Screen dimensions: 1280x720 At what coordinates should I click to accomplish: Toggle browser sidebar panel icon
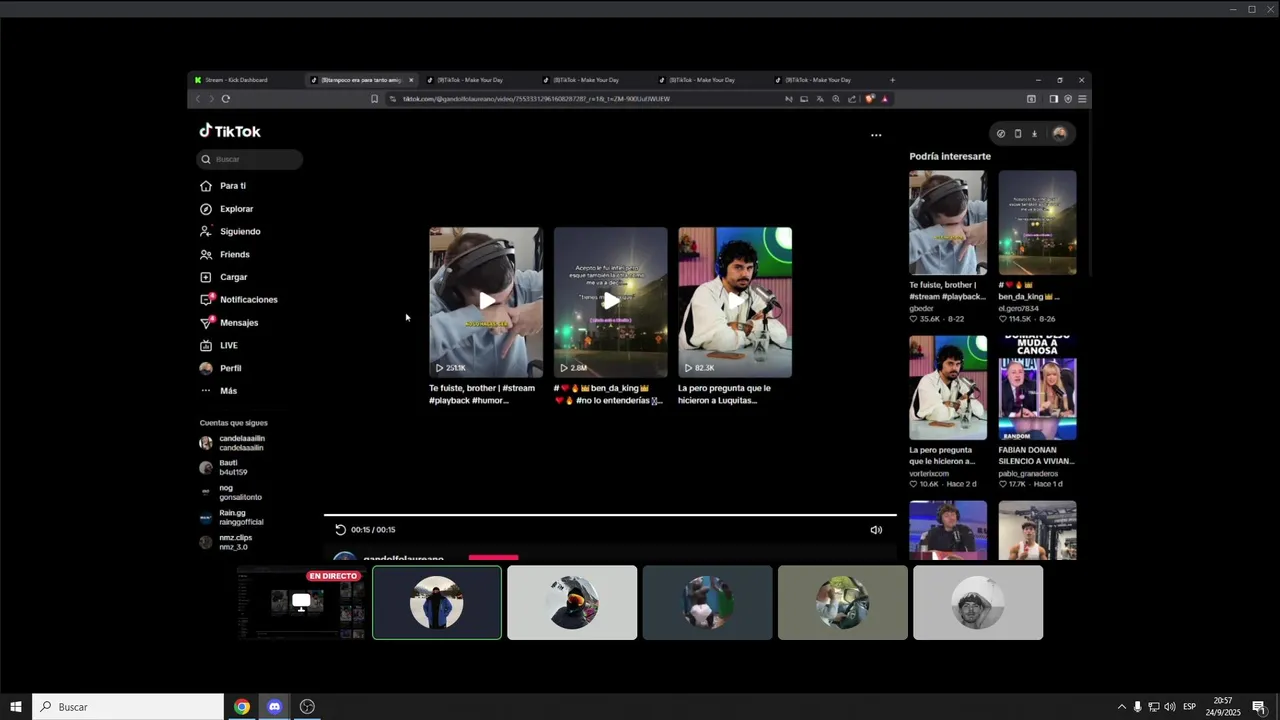coord(1053,99)
